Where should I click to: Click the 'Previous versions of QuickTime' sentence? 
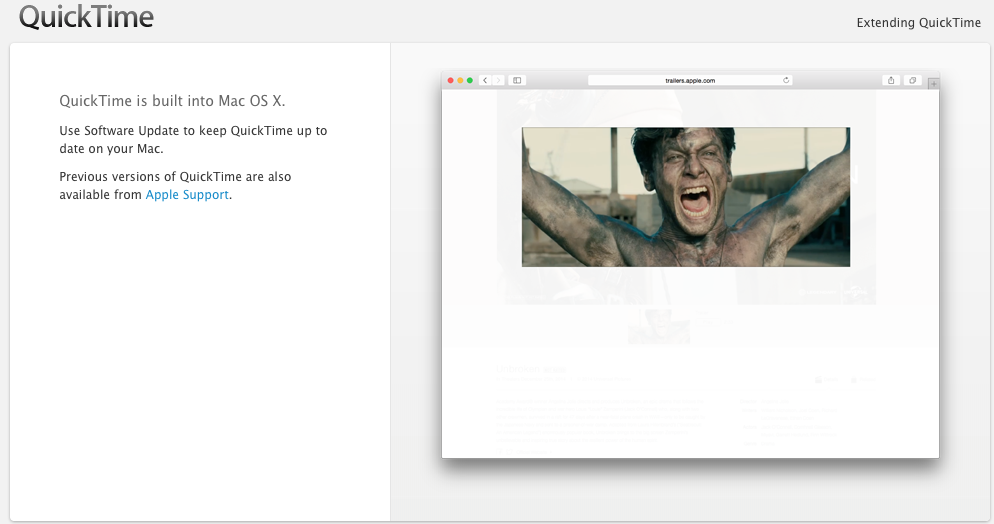point(176,186)
